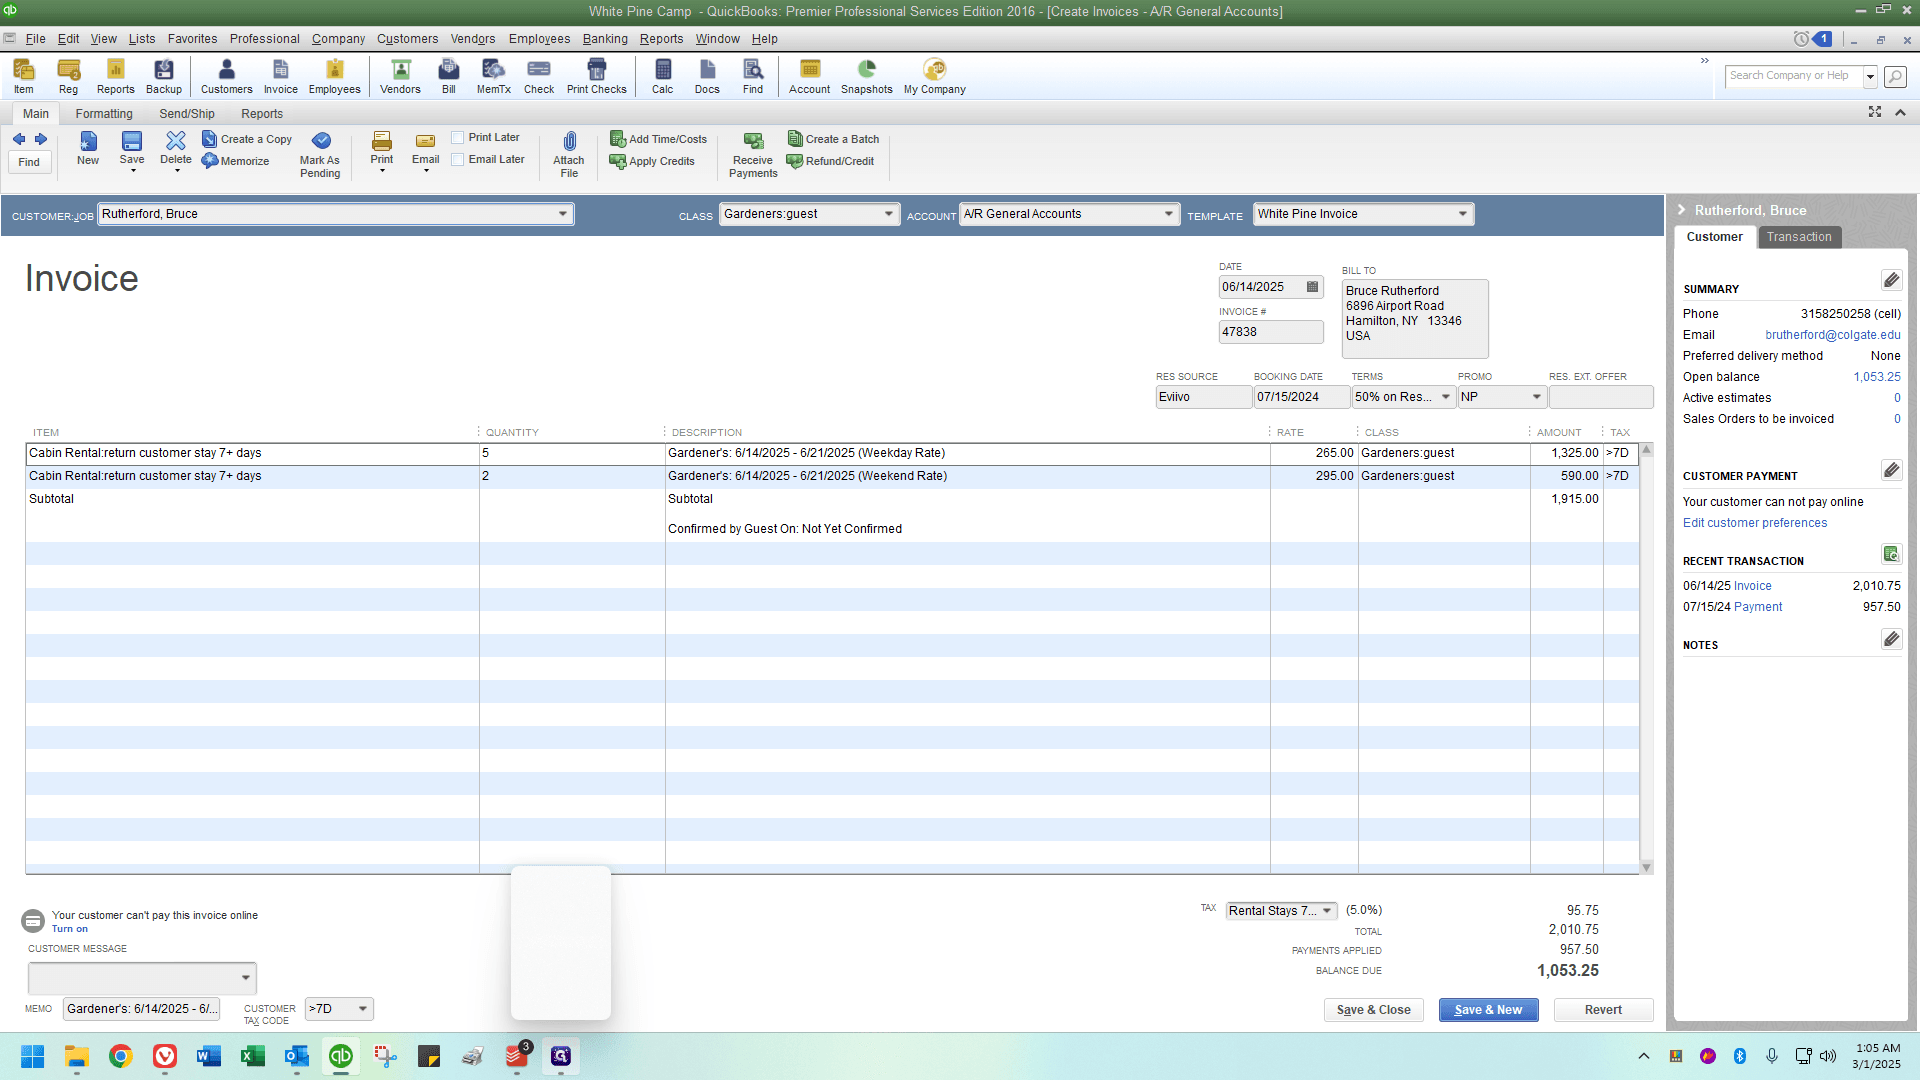Click the Bill toolbar icon
The height and width of the screenshot is (1080, 1920).
(449, 76)
